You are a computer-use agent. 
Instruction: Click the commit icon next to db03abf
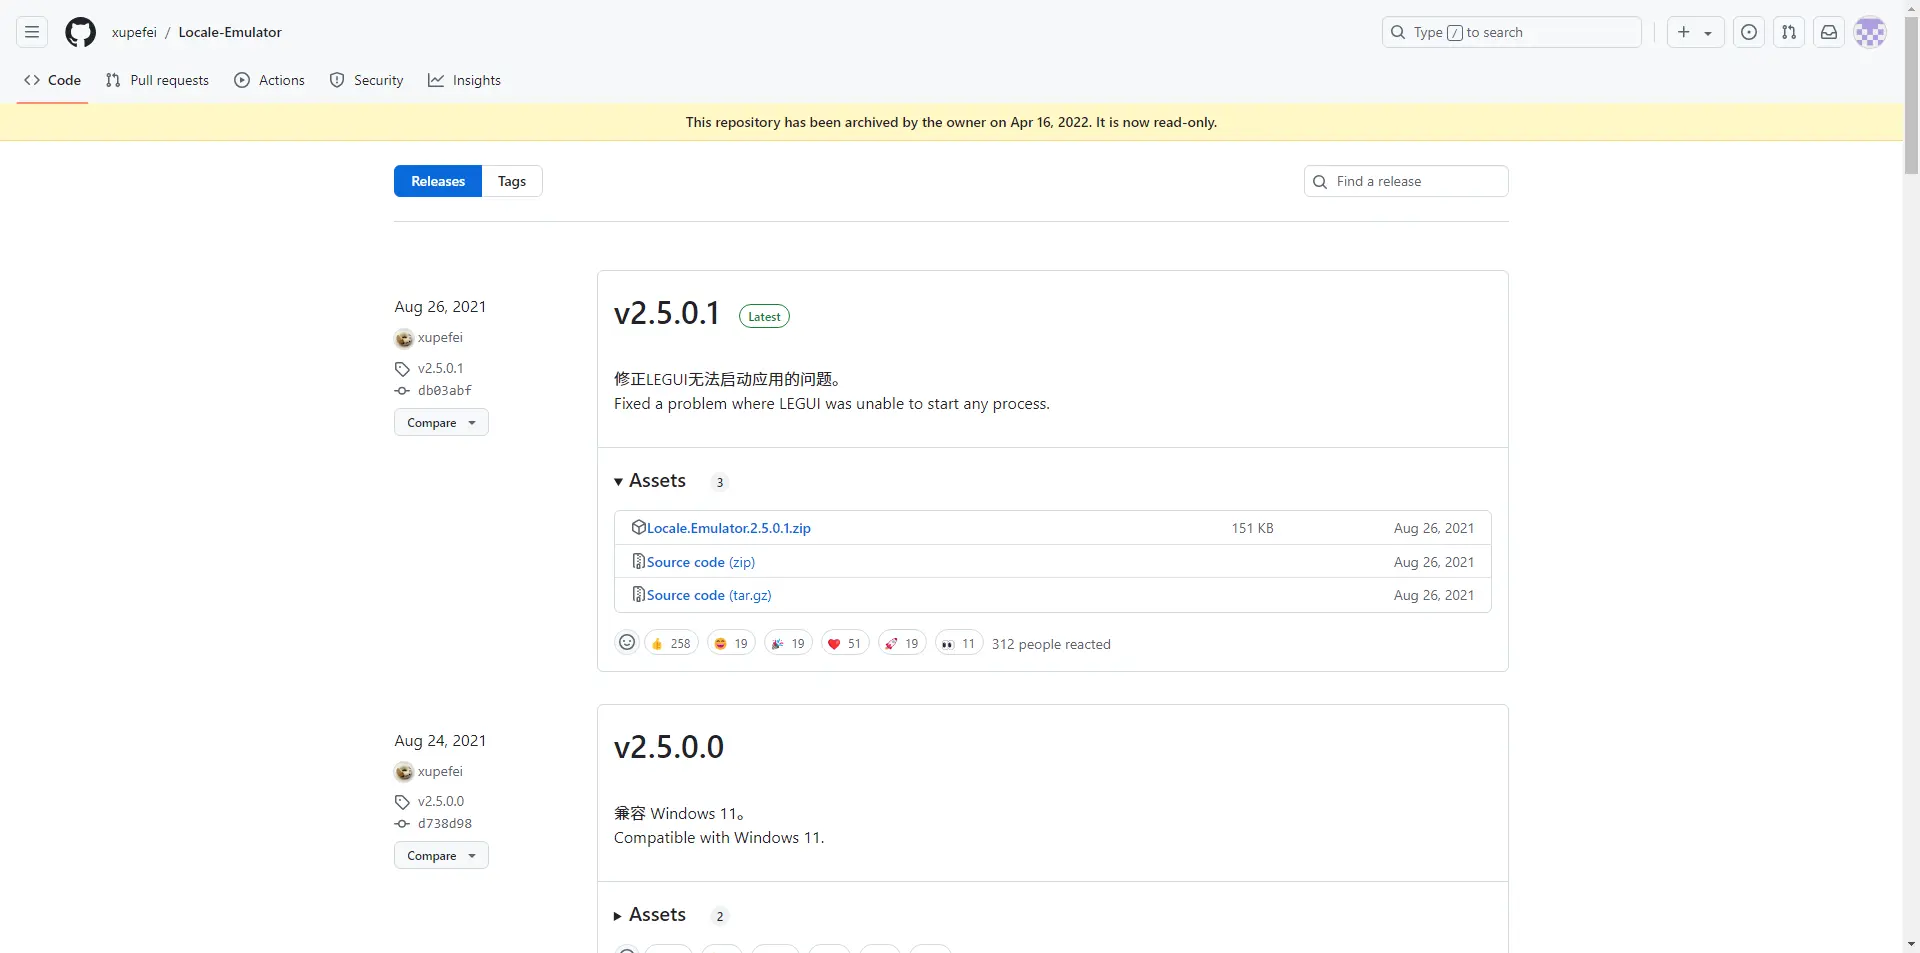click(402, 391)
